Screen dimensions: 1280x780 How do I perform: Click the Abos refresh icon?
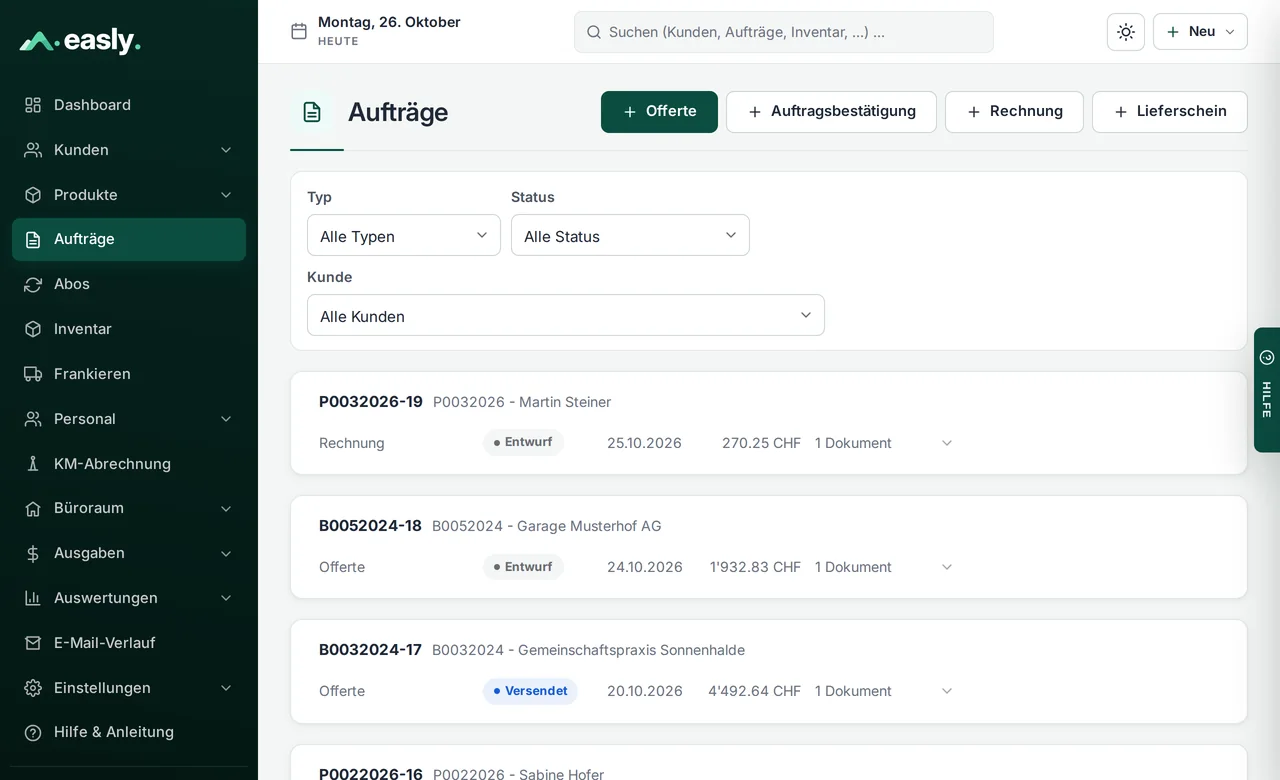pyautogui.click(x=33, y=284)
